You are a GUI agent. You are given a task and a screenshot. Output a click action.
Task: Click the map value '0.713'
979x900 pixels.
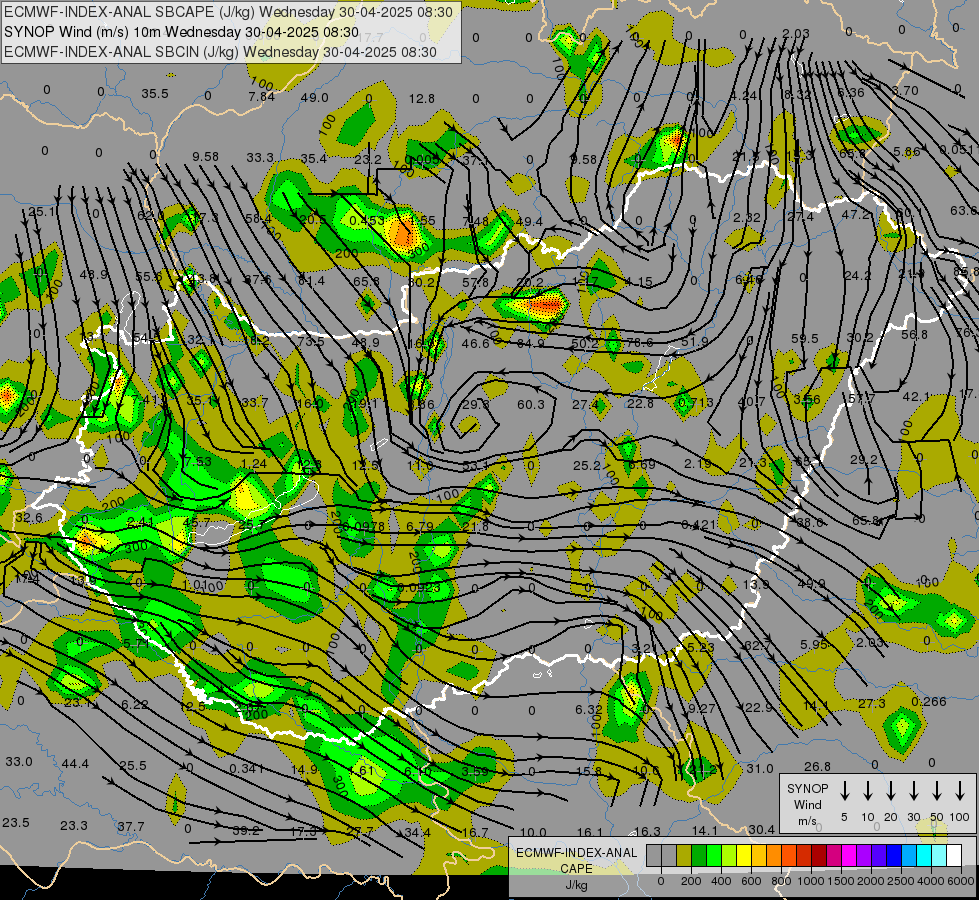coord(695,402)
